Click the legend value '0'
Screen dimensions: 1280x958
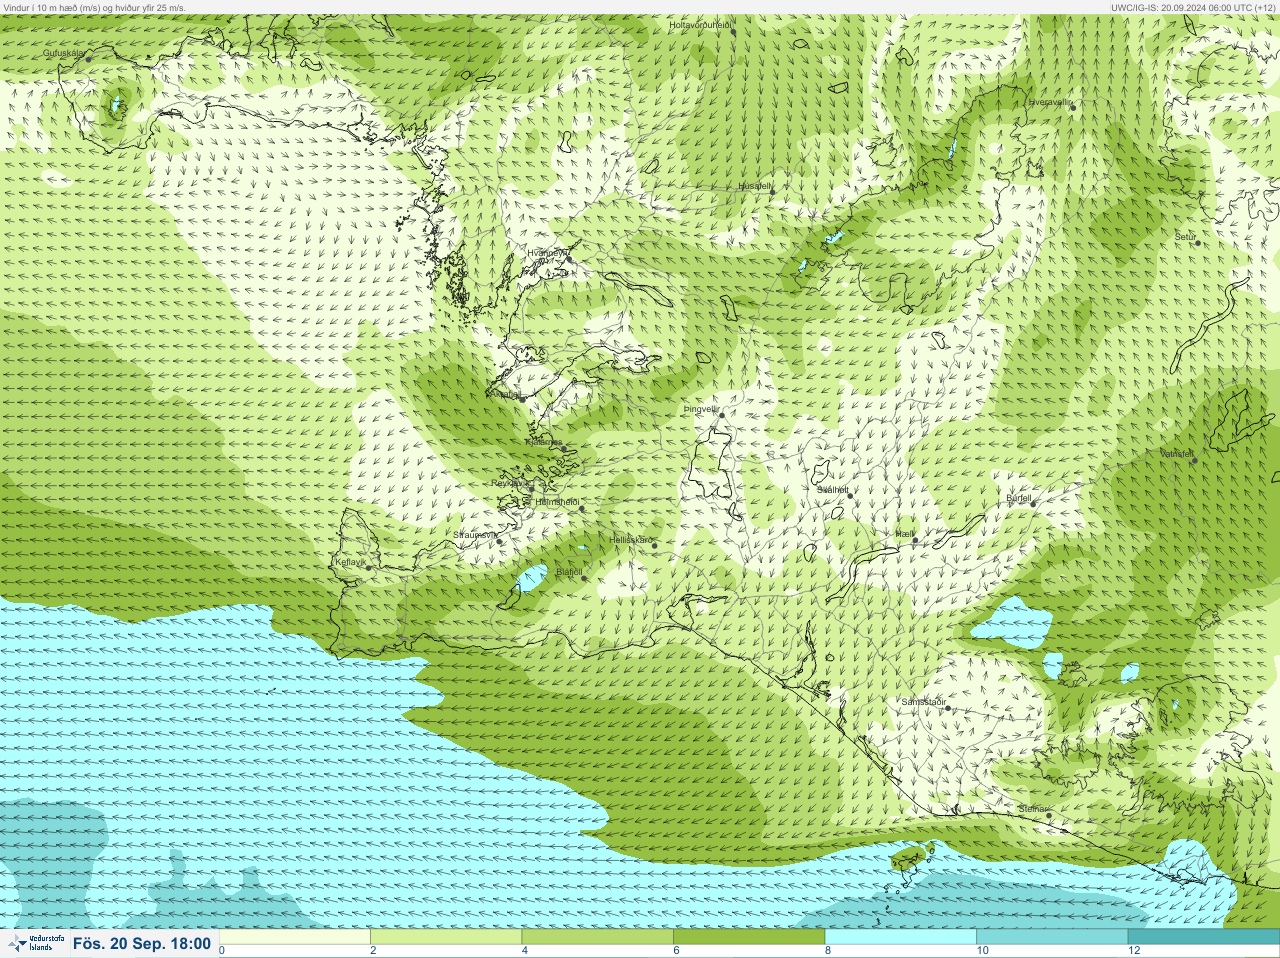coord(222,951)
